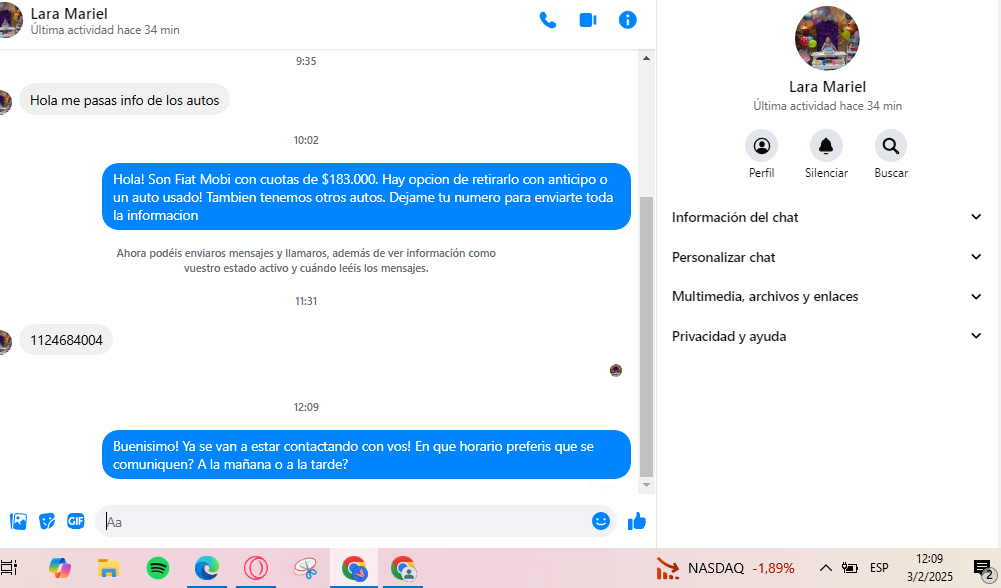Open the GIF picker
This screenshot has height=588, width=1001.
pyautogui.click(x=76, y=521)
